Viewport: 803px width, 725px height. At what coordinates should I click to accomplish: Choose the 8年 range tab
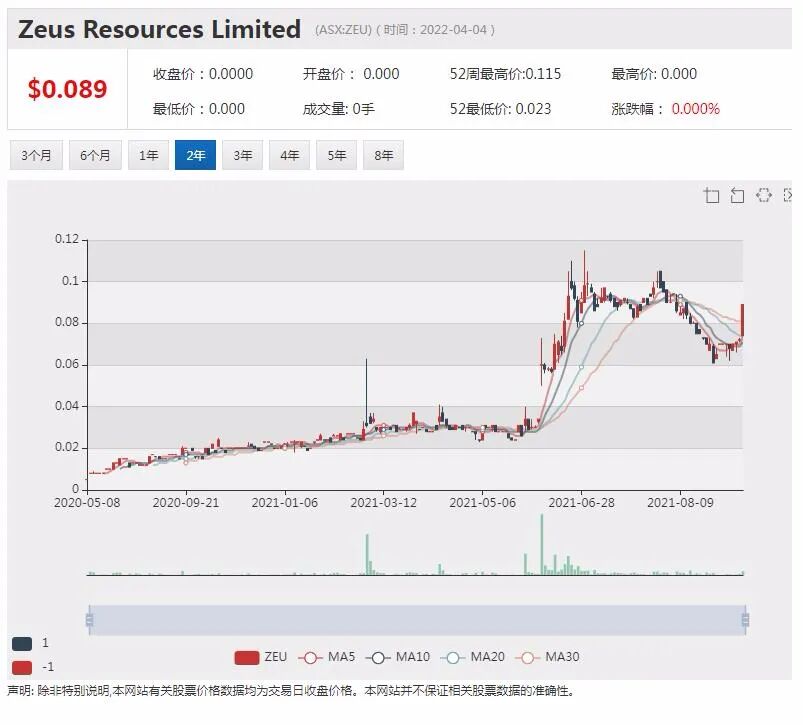click(383, 155)
